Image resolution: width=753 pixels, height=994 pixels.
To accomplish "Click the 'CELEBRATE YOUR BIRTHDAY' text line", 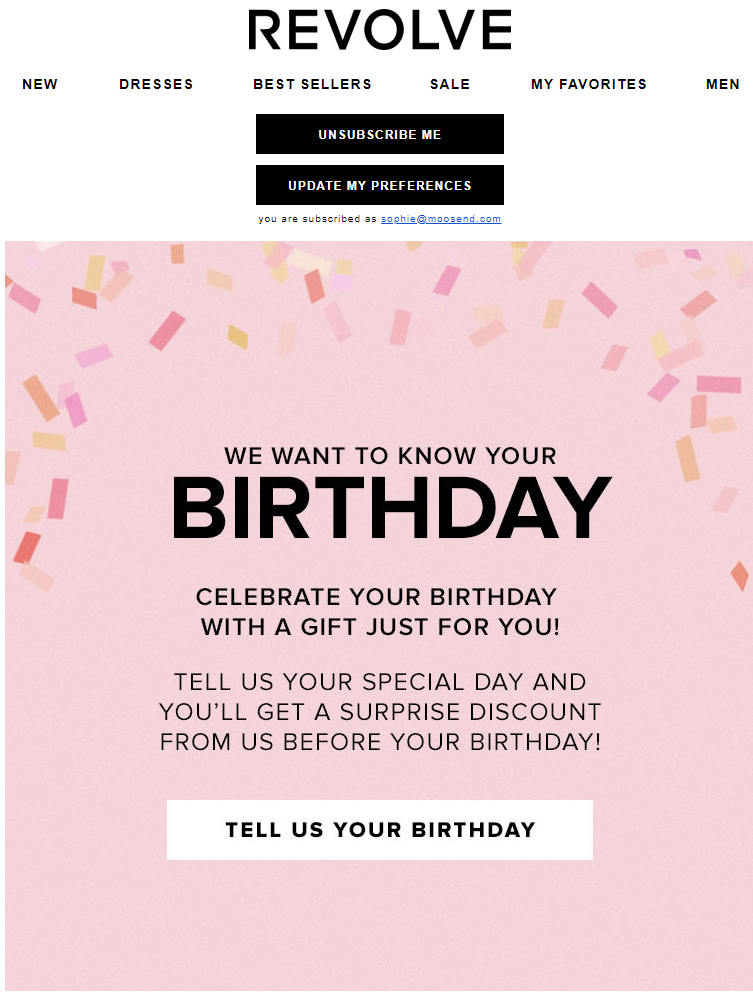I will click(376, 597).
